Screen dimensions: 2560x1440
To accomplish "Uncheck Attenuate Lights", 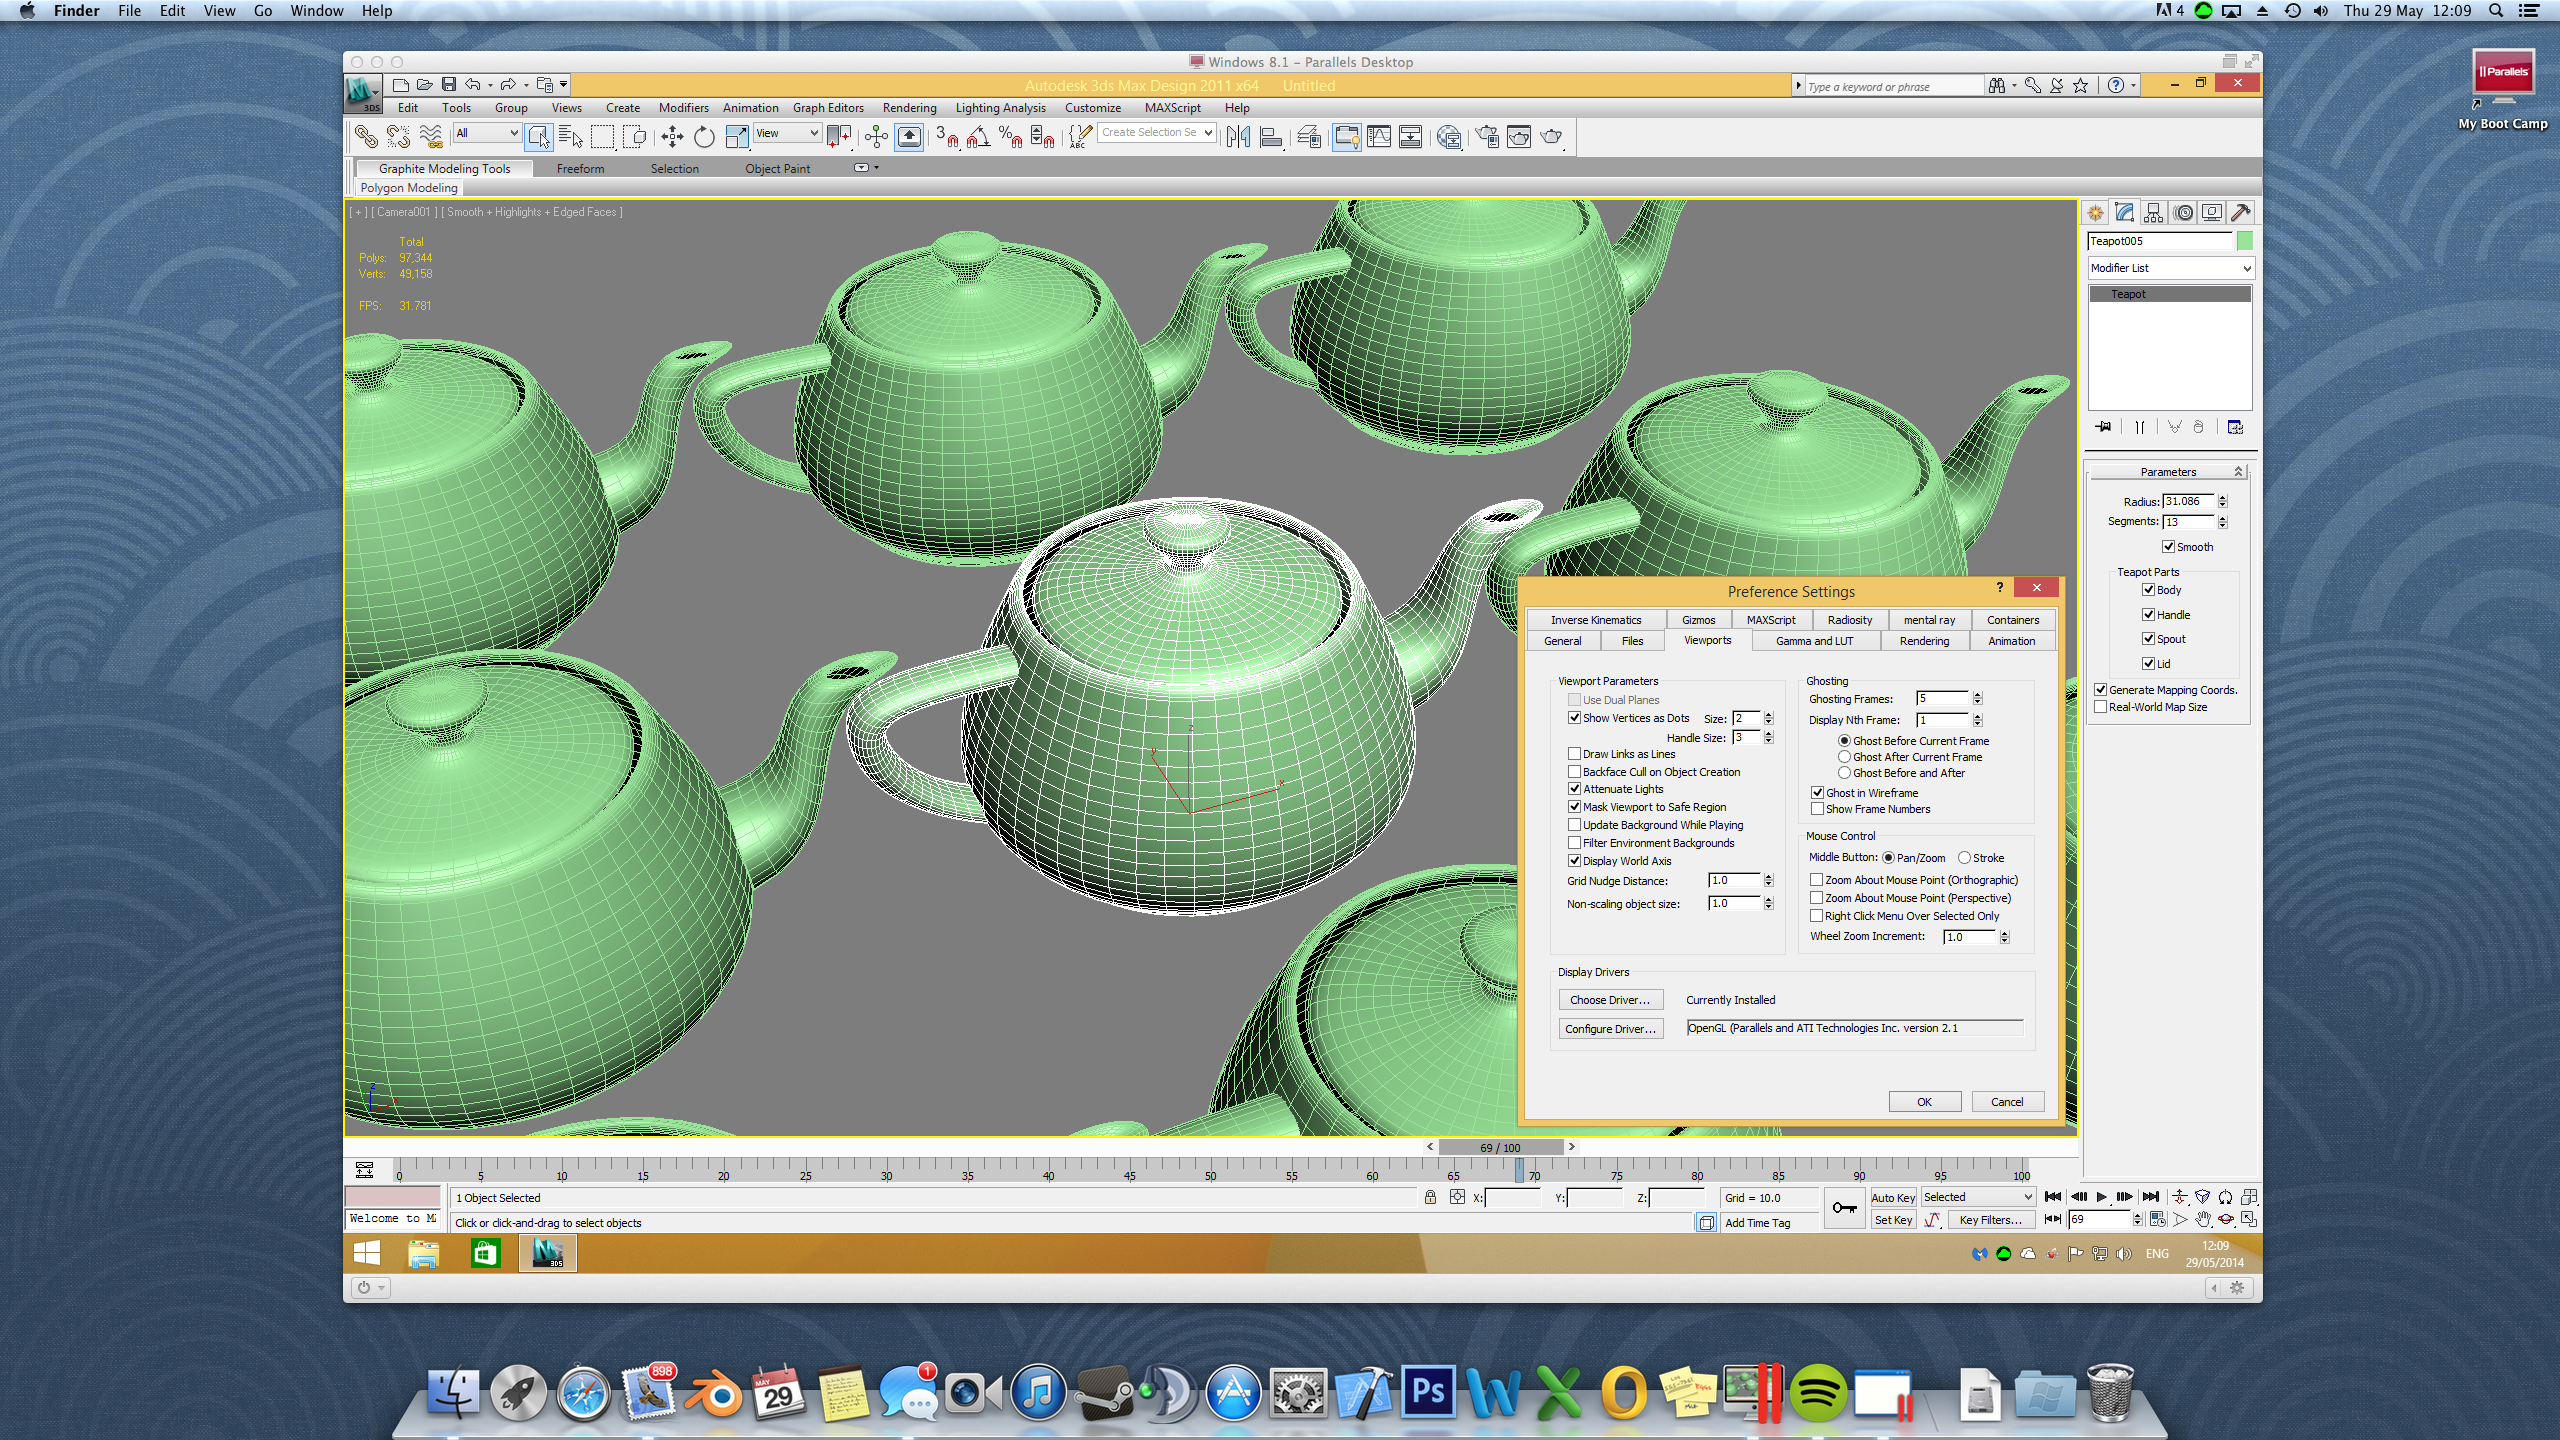I will pyautogui.click(x=1574, y=789).
